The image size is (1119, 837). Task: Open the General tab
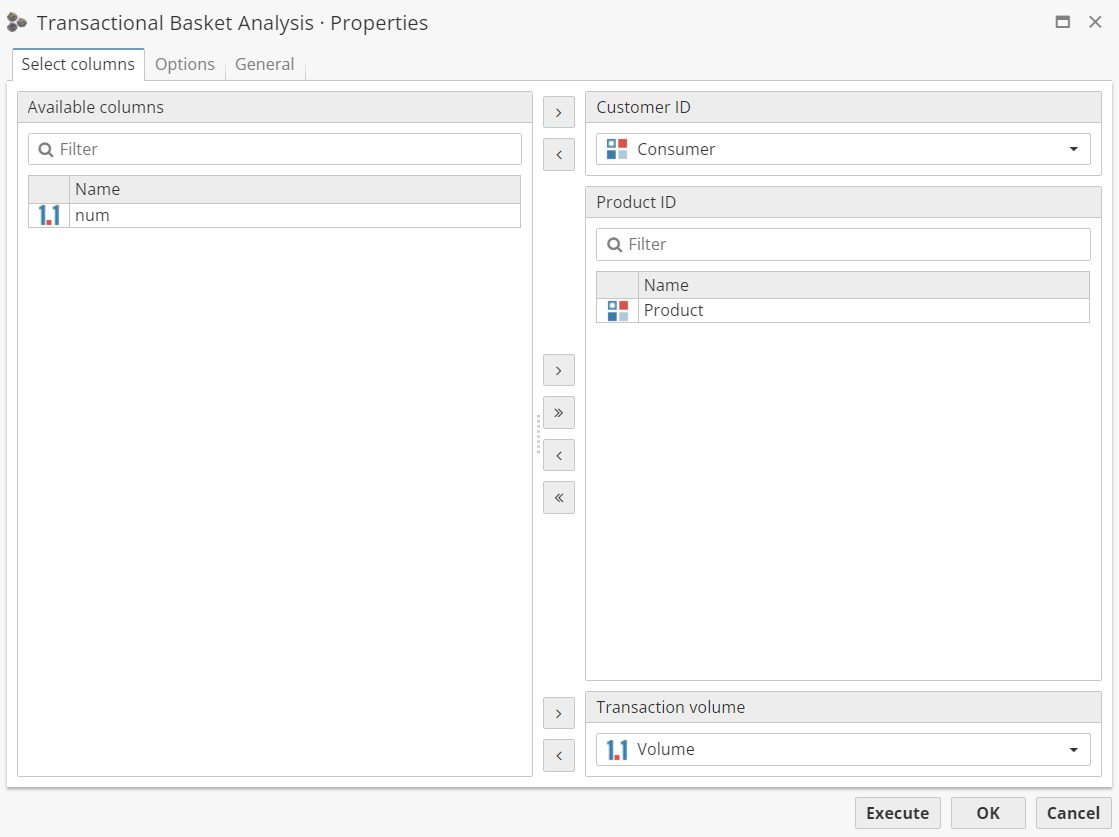pos(264,64)
